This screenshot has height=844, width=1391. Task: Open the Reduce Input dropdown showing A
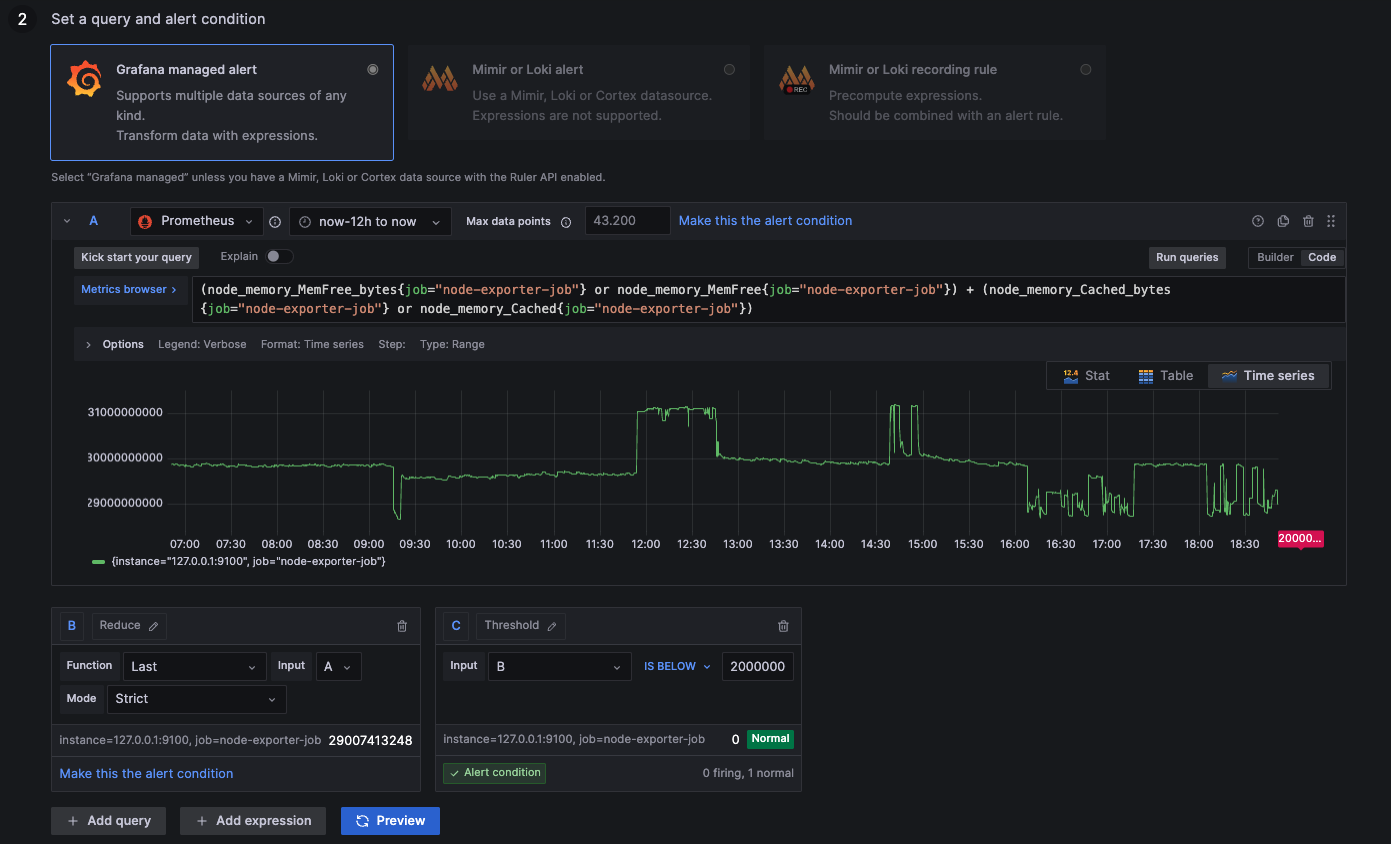point(338,666)
